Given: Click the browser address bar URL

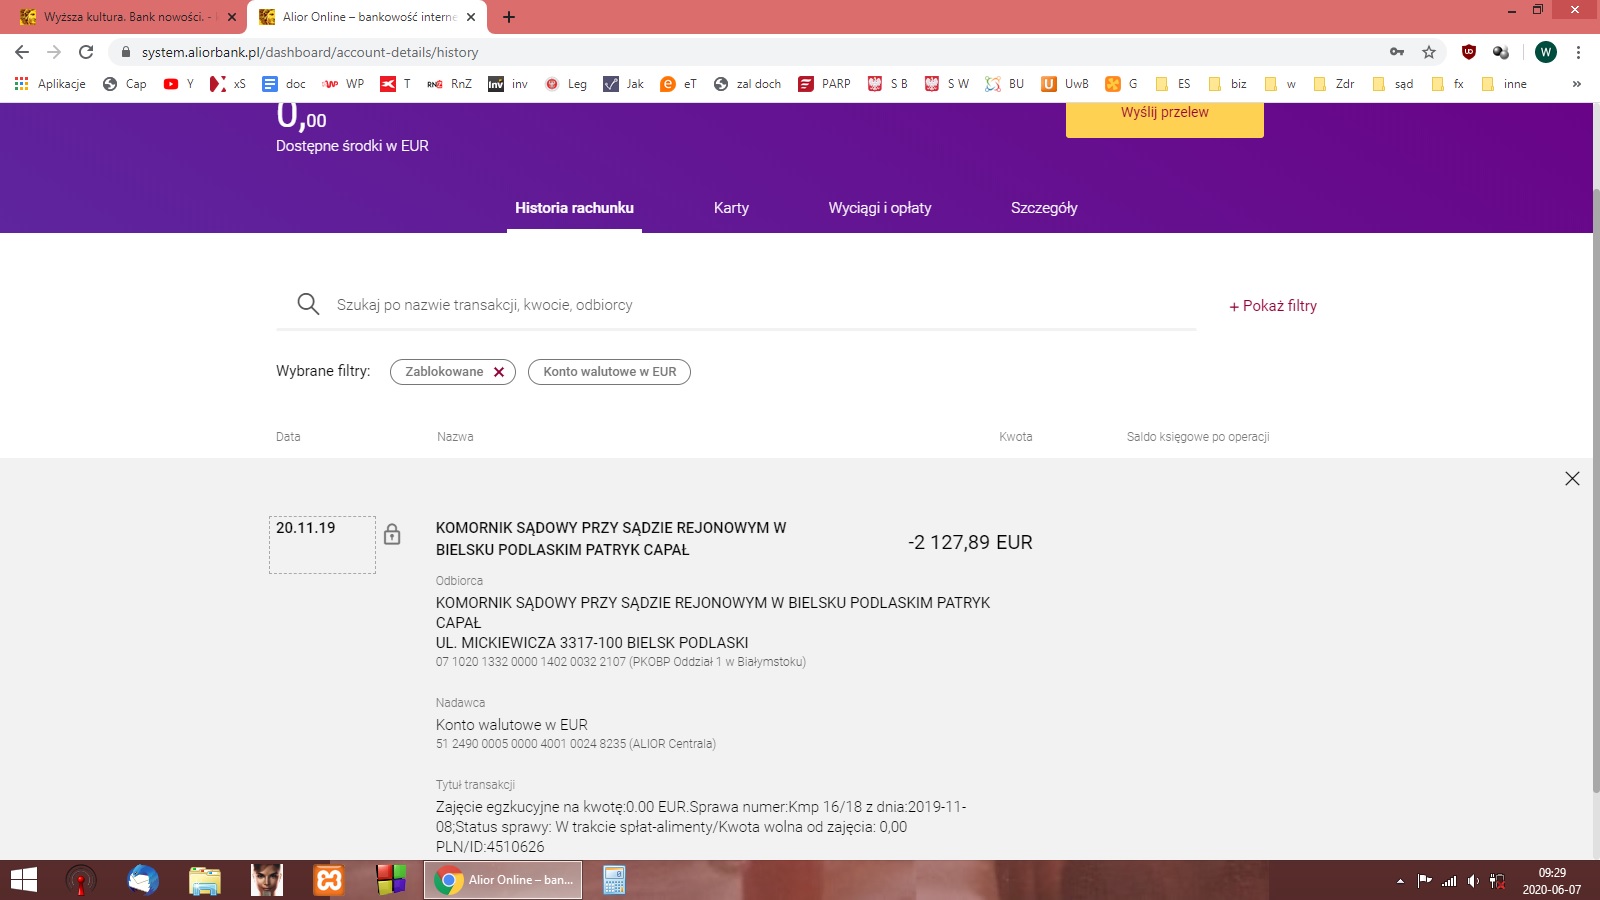Looking at the screenshot, I should pos(310,52).
